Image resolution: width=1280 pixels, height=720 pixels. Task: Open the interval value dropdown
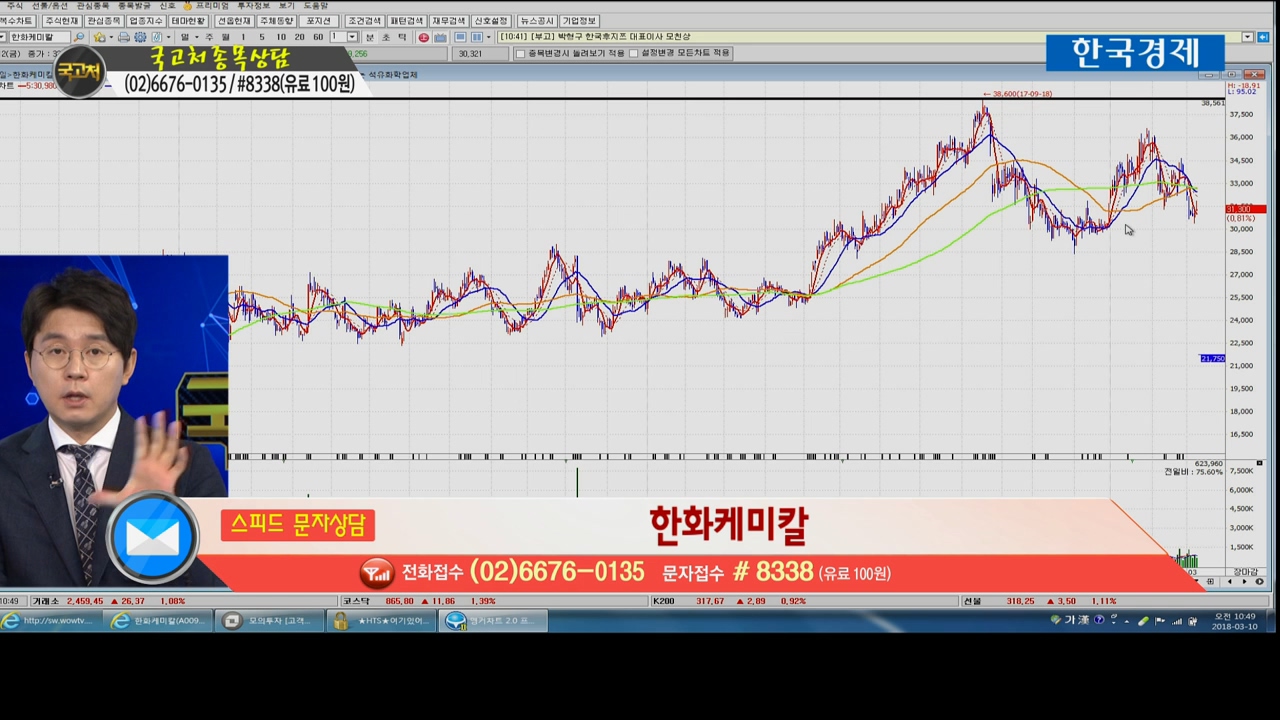click(x=352, y=37)
